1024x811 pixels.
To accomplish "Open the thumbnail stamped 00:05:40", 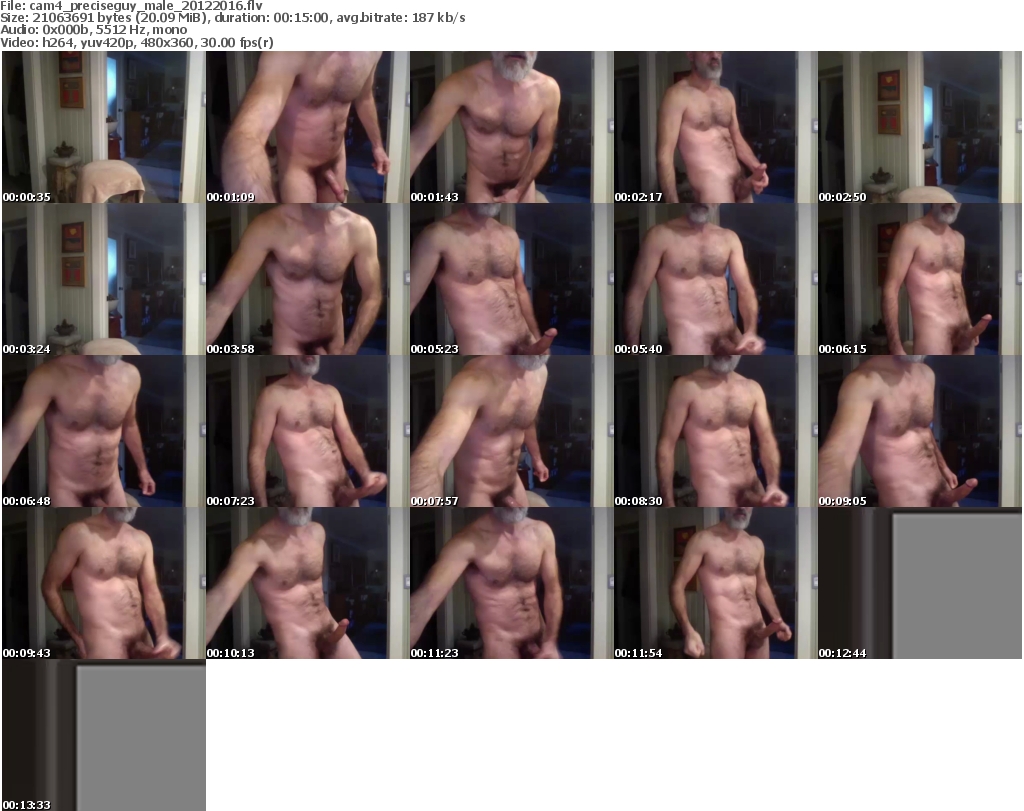I will pos(716,279).
